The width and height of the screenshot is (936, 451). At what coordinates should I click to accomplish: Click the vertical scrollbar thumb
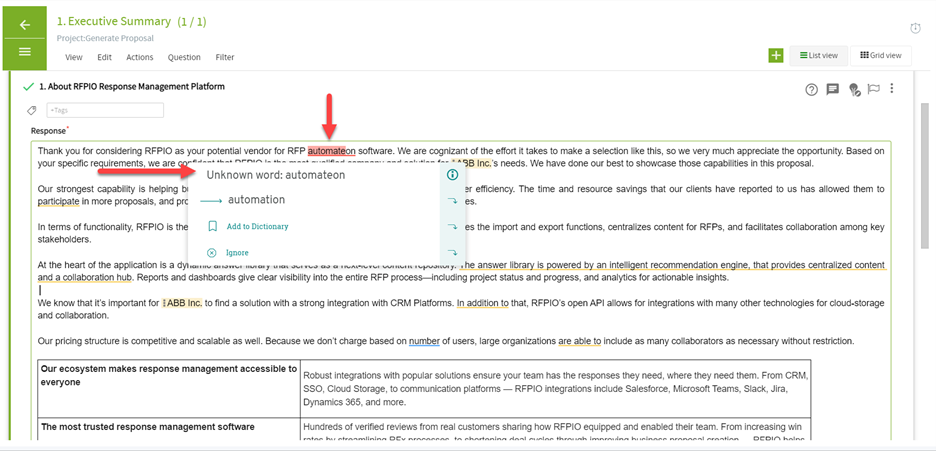coord(925,176)
